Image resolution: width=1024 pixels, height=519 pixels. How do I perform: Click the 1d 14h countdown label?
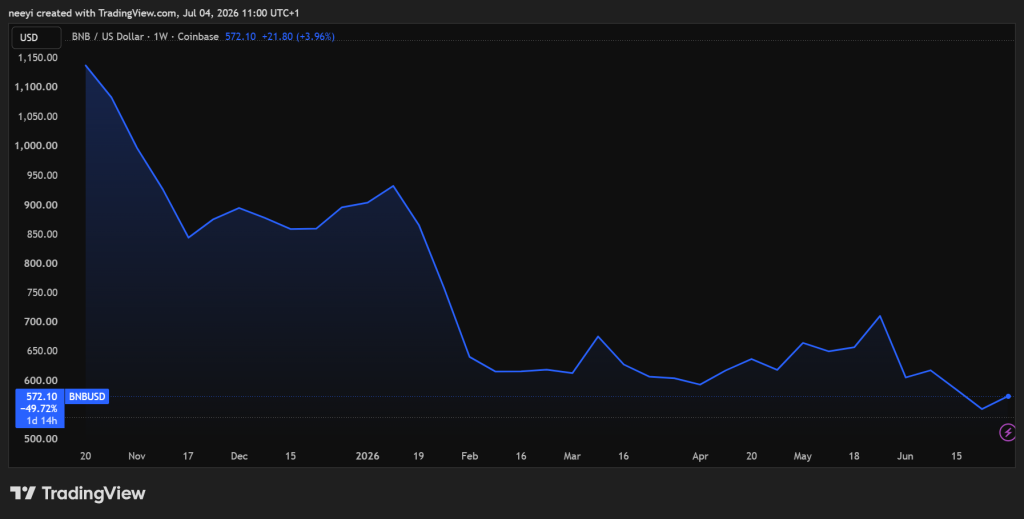click(42, 421)
